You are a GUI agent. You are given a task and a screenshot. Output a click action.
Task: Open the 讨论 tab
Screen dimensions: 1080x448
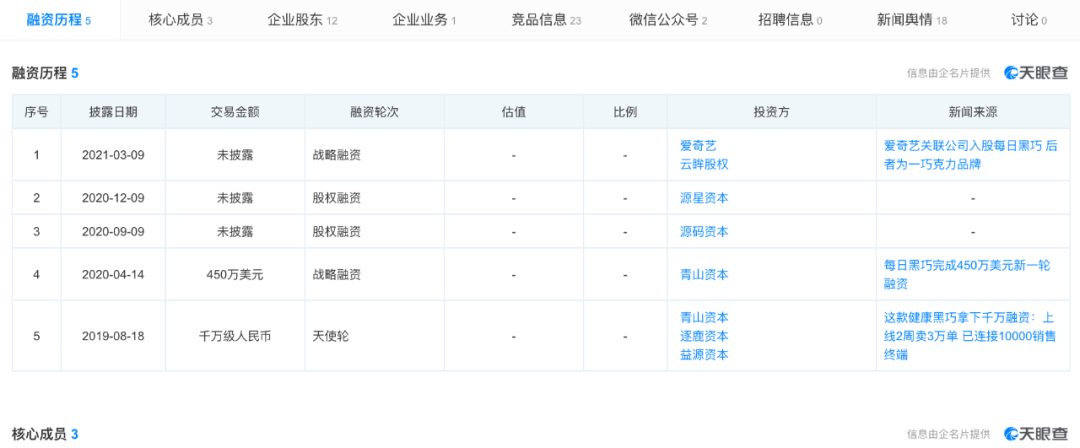pos(1029,20)
